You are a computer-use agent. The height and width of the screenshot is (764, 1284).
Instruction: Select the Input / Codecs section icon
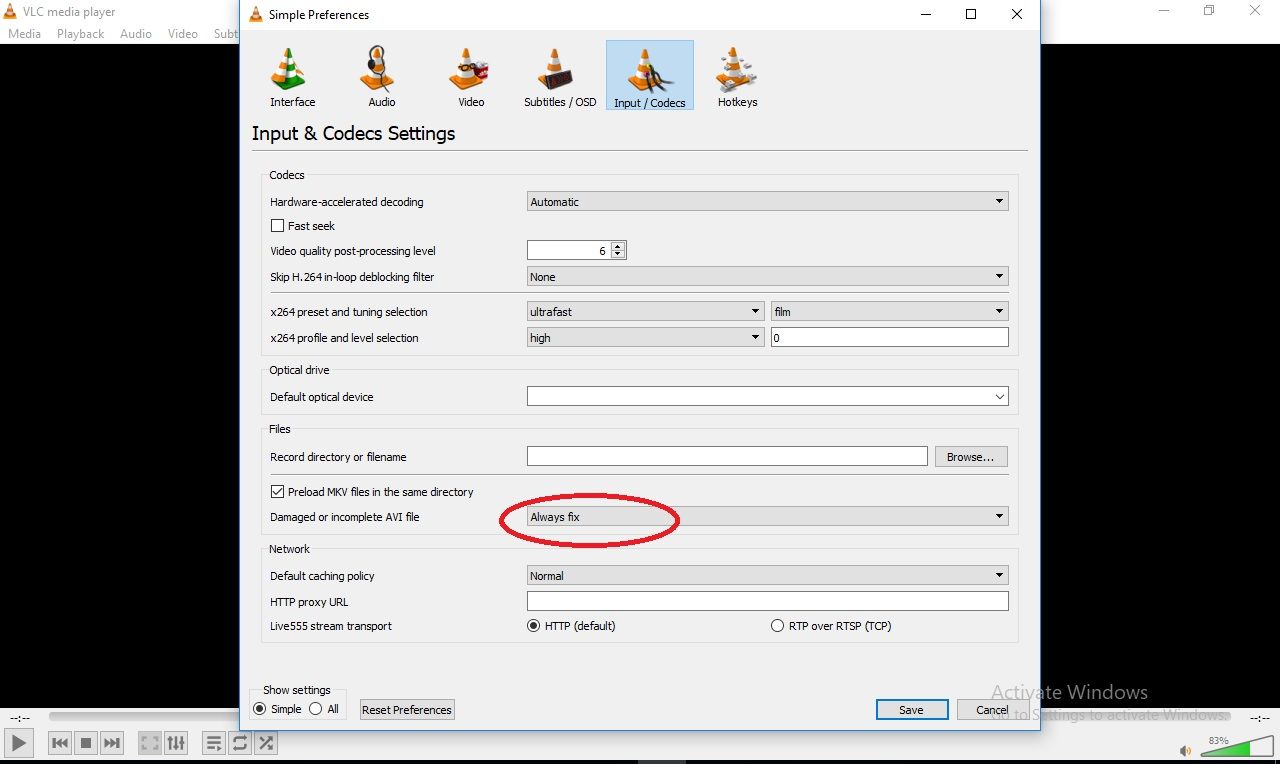pos(650,76)
